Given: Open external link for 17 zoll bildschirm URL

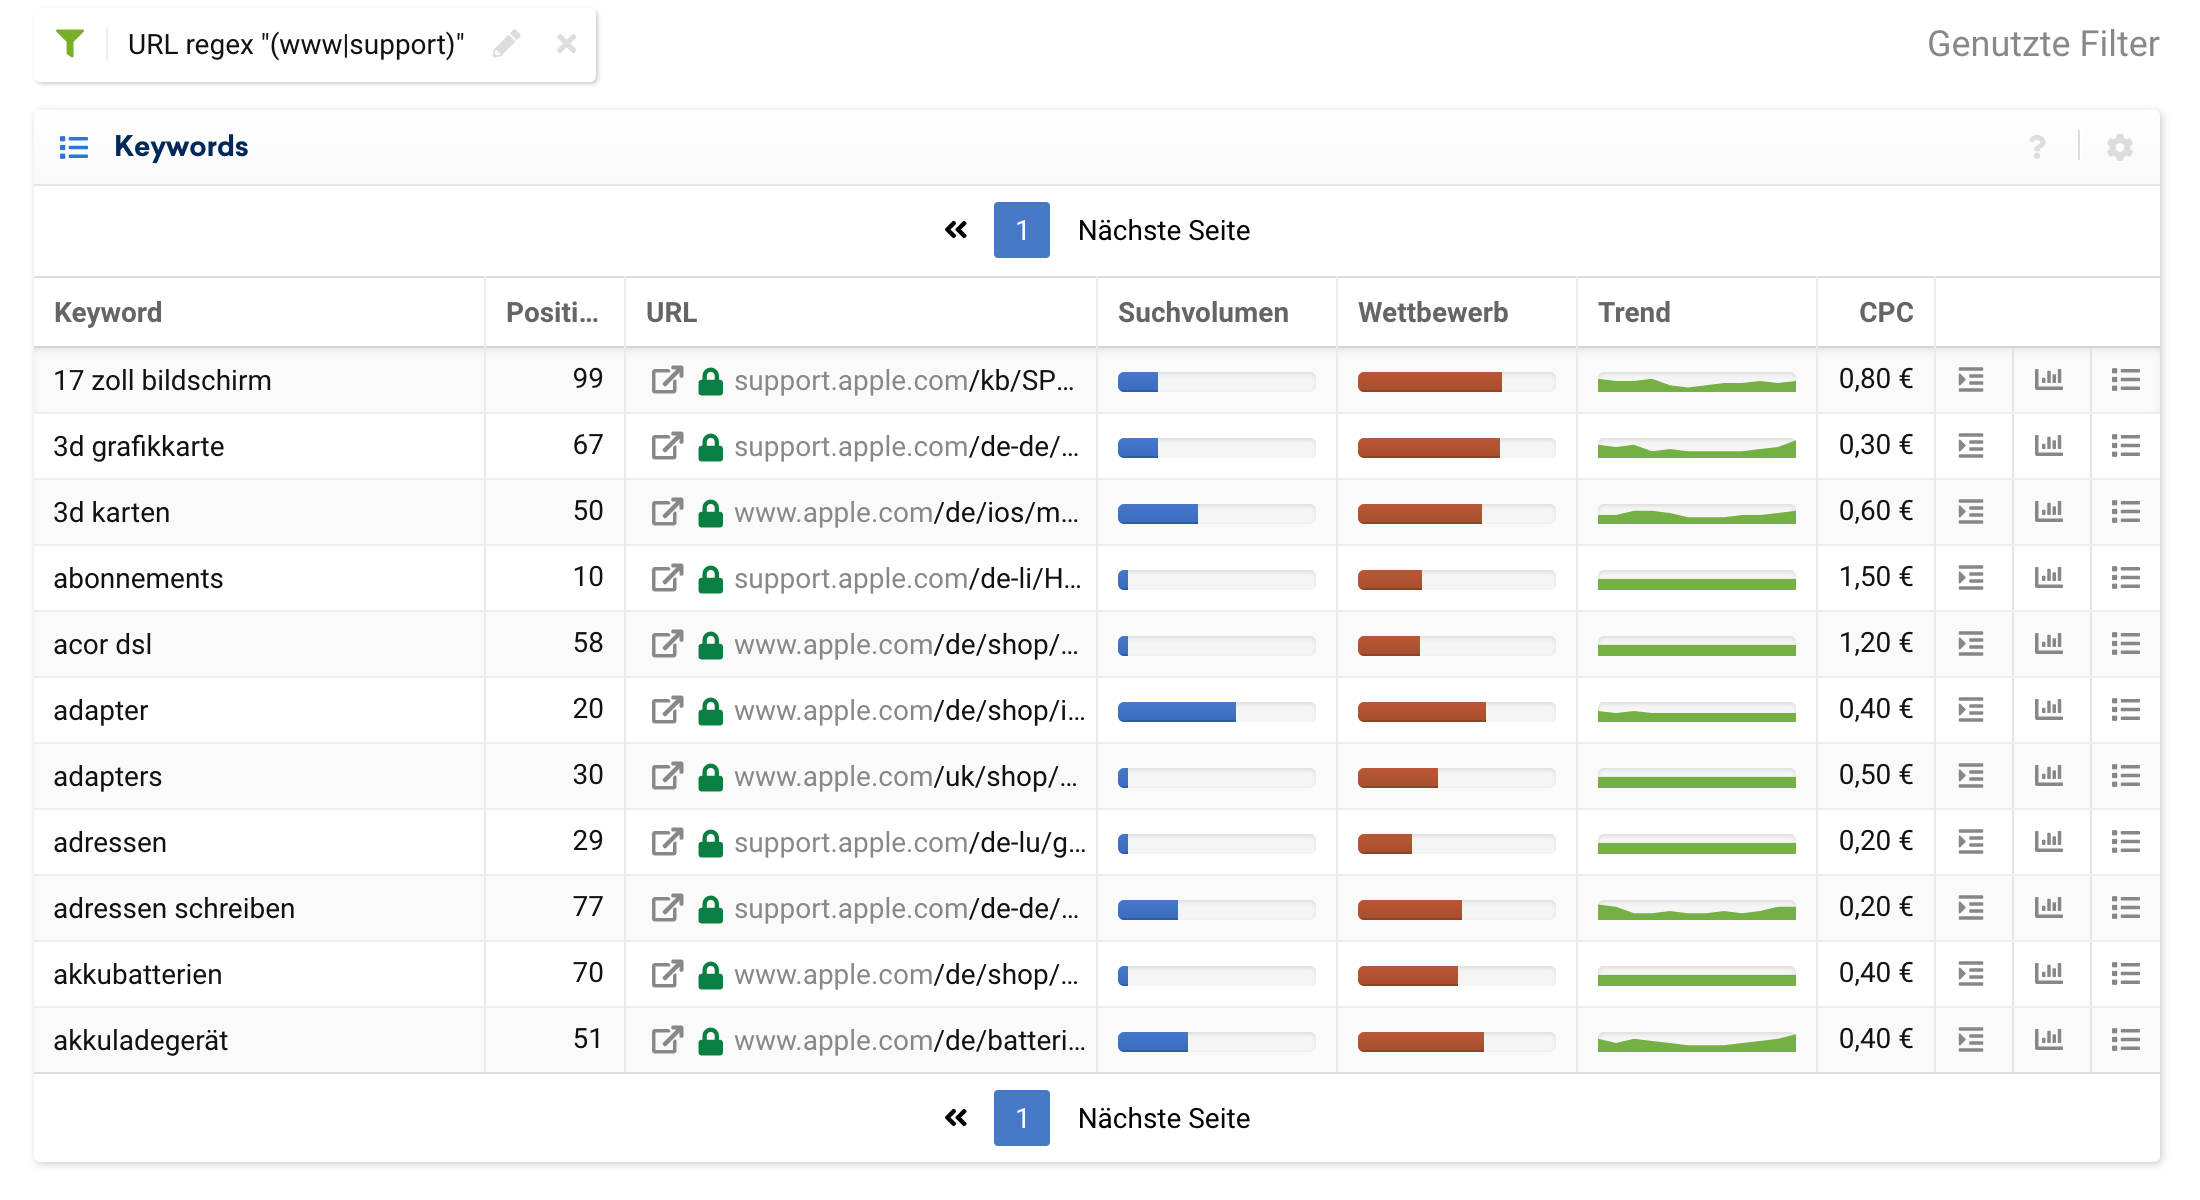Looking at the screenshot, I should (667, 380).
